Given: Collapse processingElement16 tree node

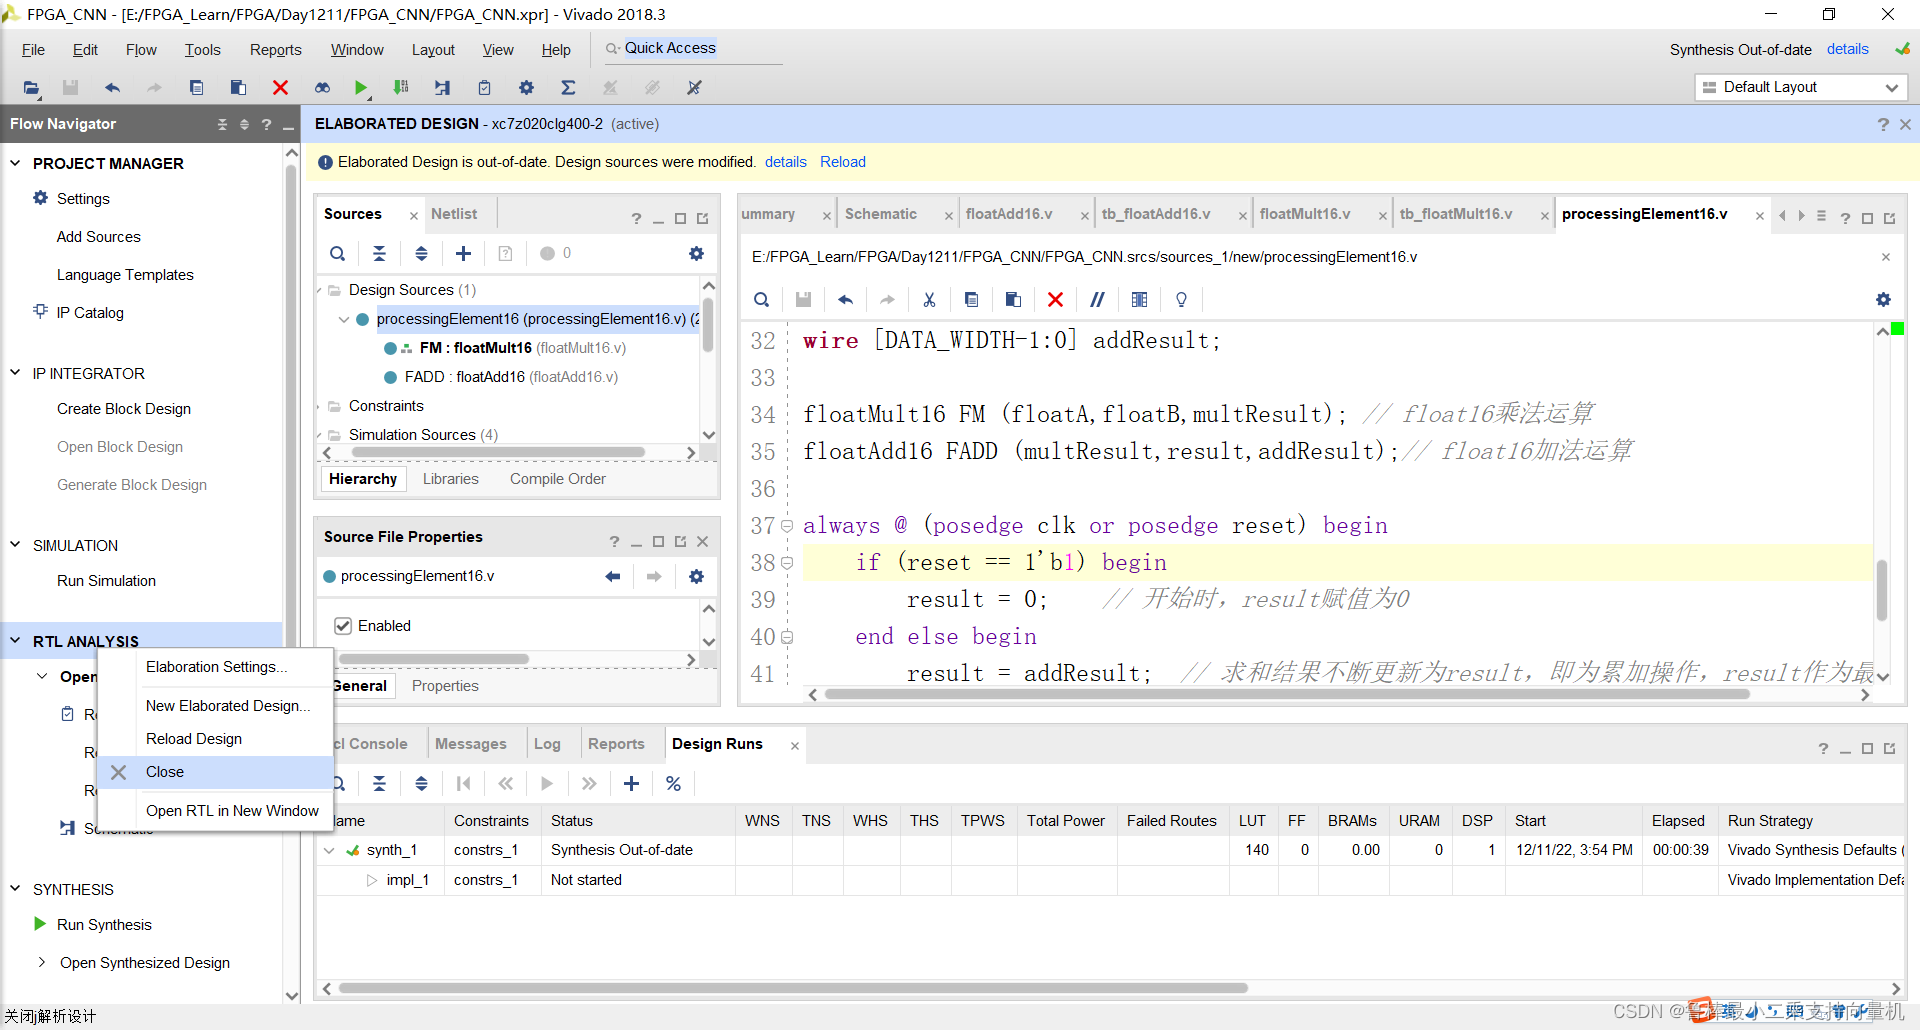Looking at the screenshot, I should pyautogui.click(x=343, y=320).
